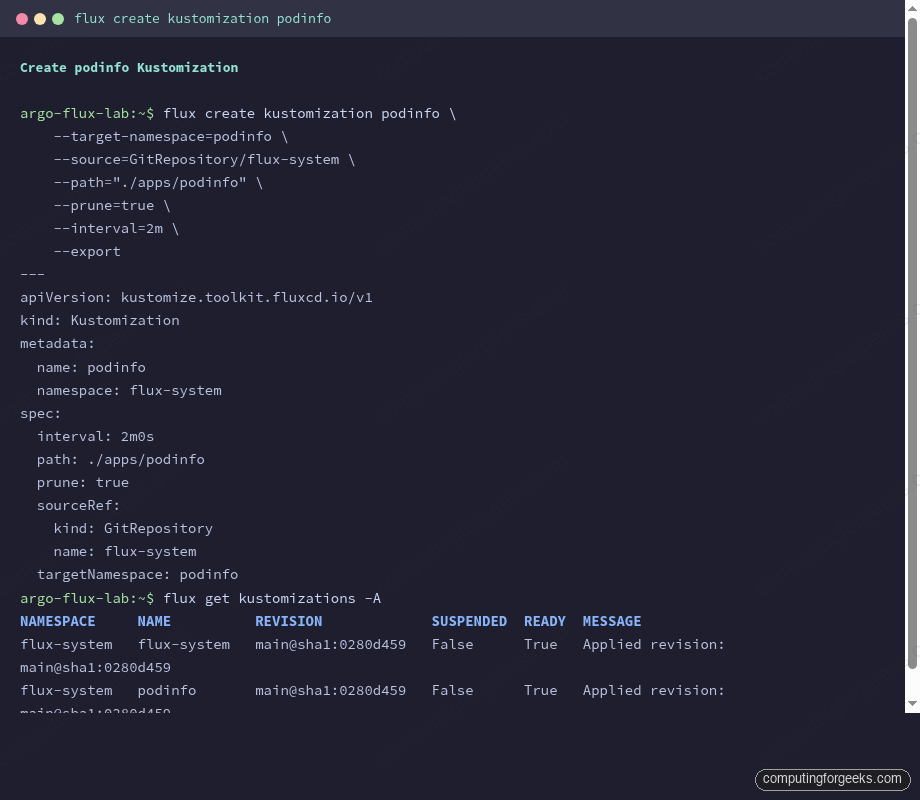This screenshot has width=920, height=800.
Task: Click the 'name: podinfo' line
Action: click(91, 367)
